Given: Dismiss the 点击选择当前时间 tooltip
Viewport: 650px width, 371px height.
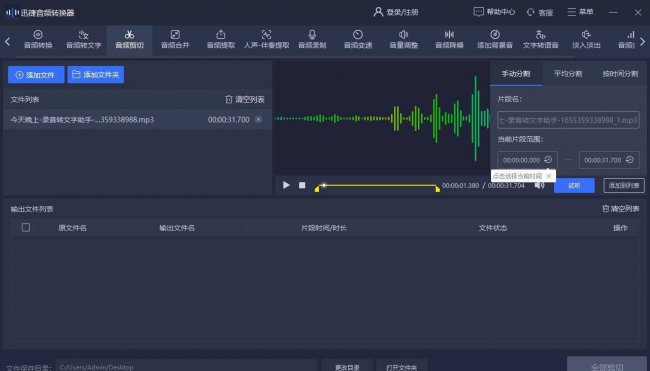Looking at the screenshot, I should [549, 176].
